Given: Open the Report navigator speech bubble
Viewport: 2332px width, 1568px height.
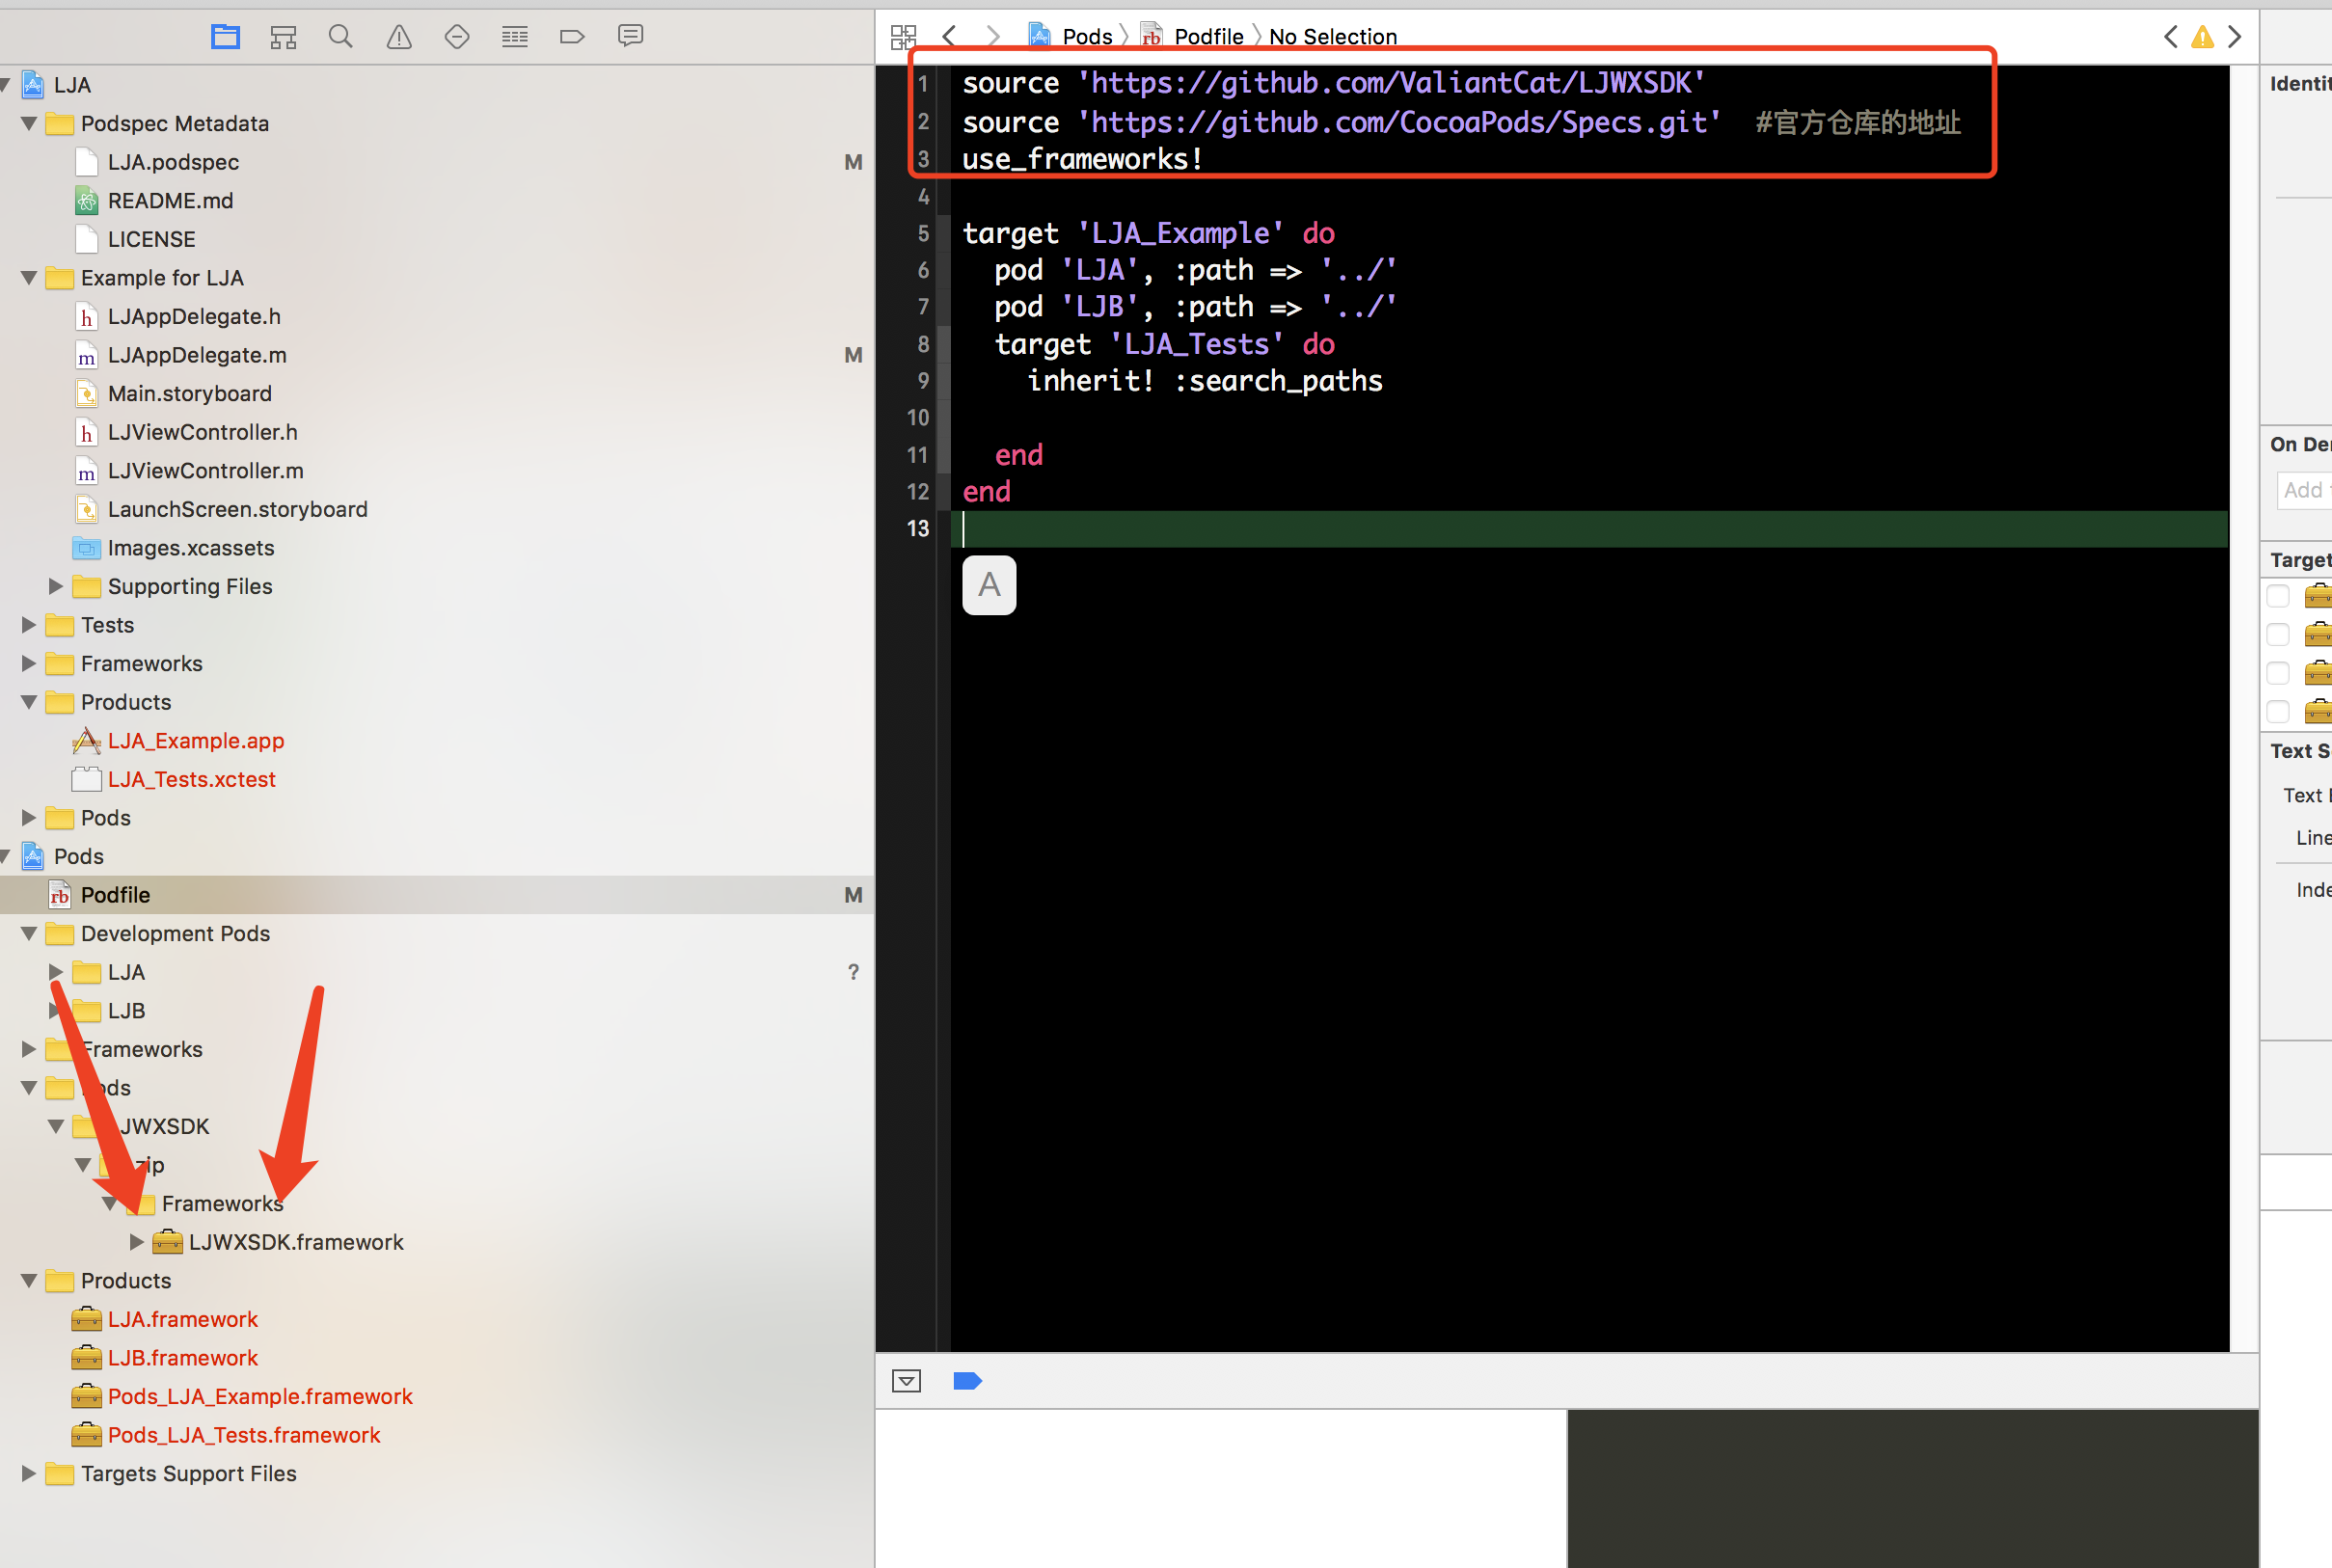Looking at the screenshot, I should click(x=630, y=36).
